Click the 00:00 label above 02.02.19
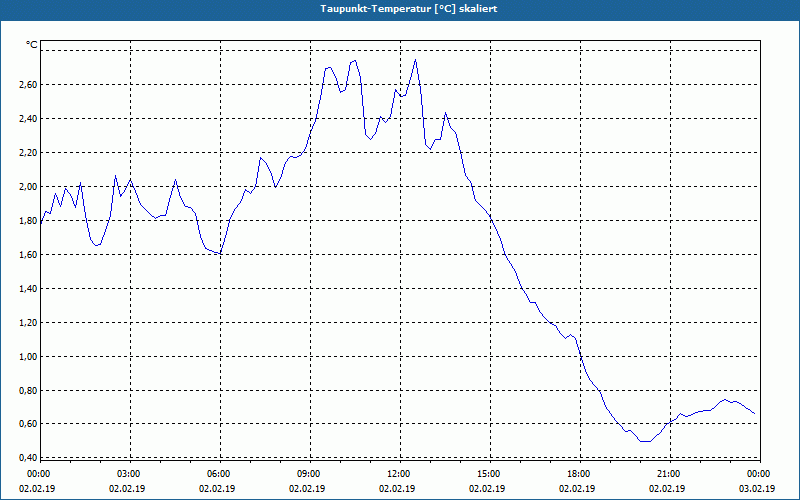 pos(37,474)
